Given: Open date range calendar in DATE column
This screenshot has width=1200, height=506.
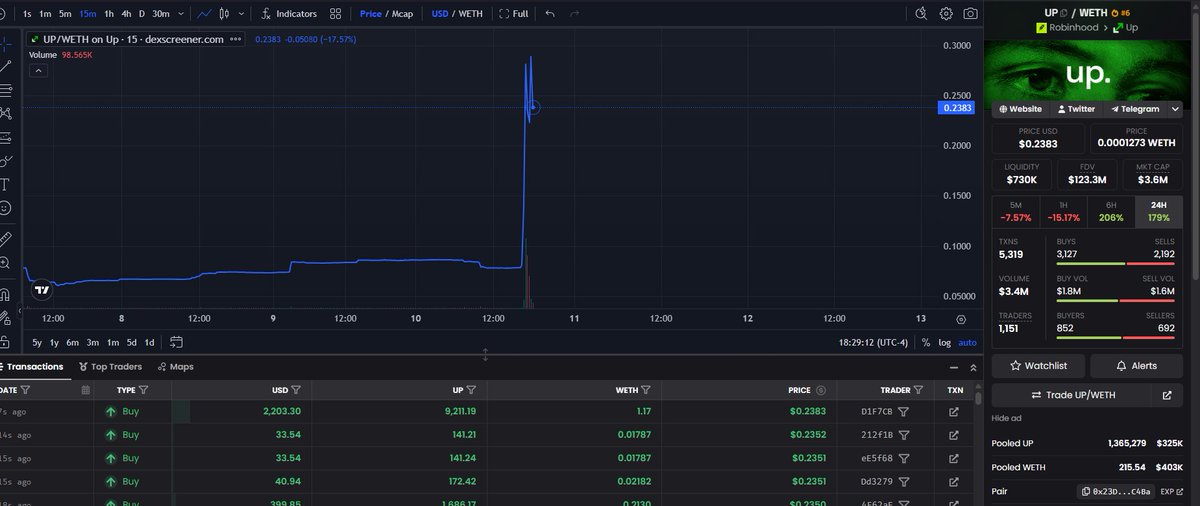Looking at the screenshot, I should [x=86, y=390].
